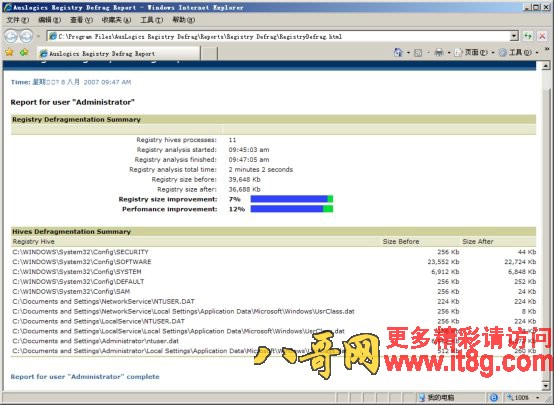Expand the address bar history dropdown

pos(514,36)
